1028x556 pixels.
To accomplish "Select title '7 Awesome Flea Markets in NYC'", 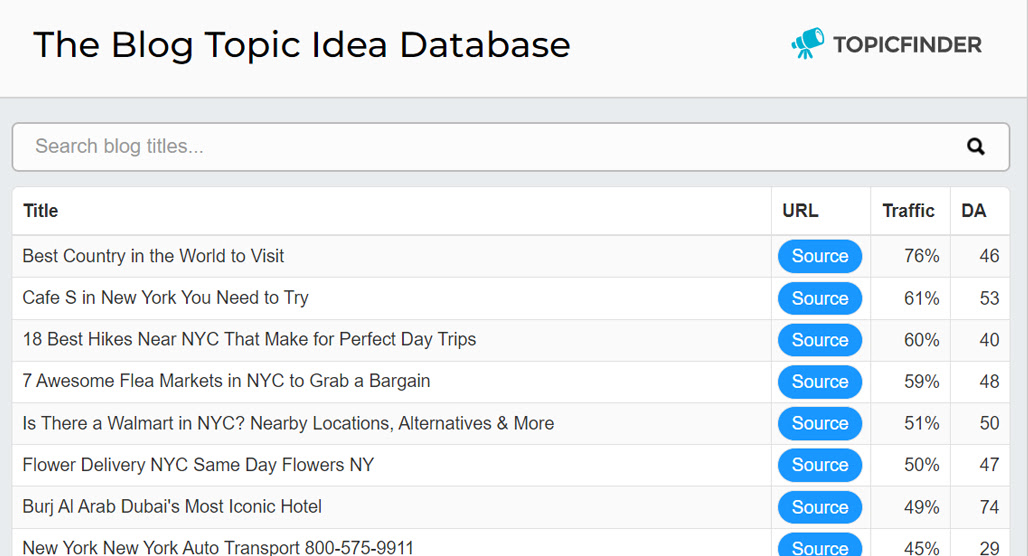I will click(x=226, y=381).
